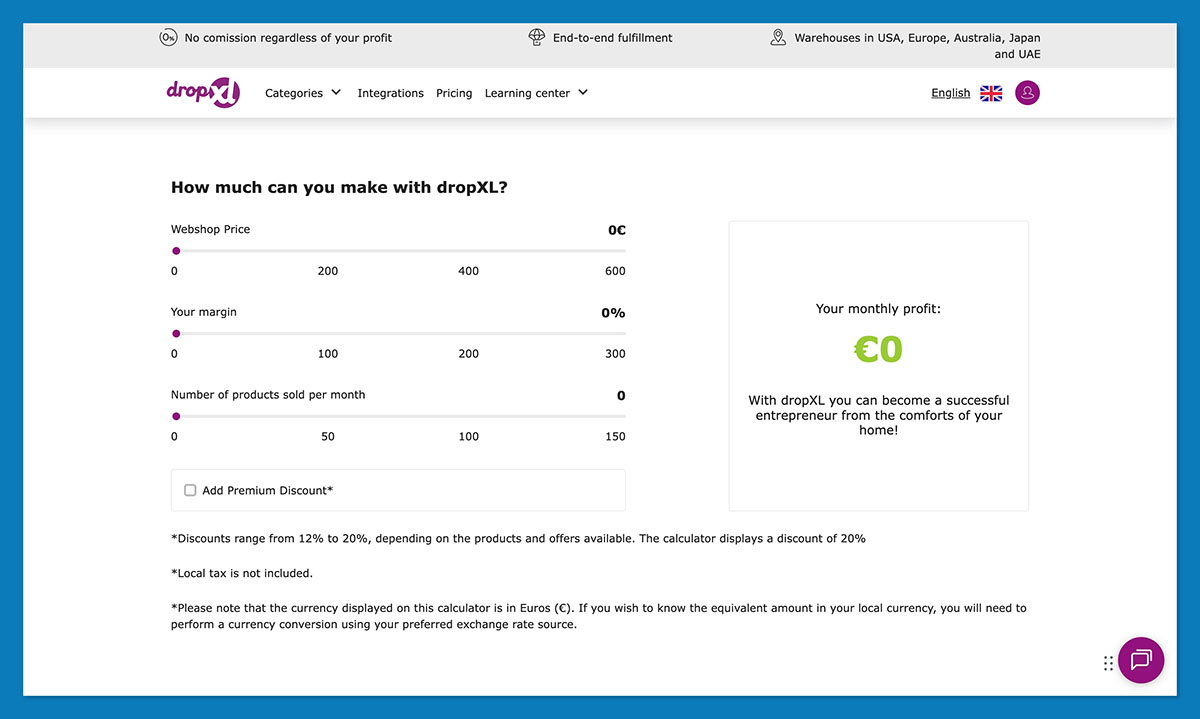Click the 'End-to-end fulfillment' text
This screenshot has height=719, width=1200.
(x=612, y=38)
